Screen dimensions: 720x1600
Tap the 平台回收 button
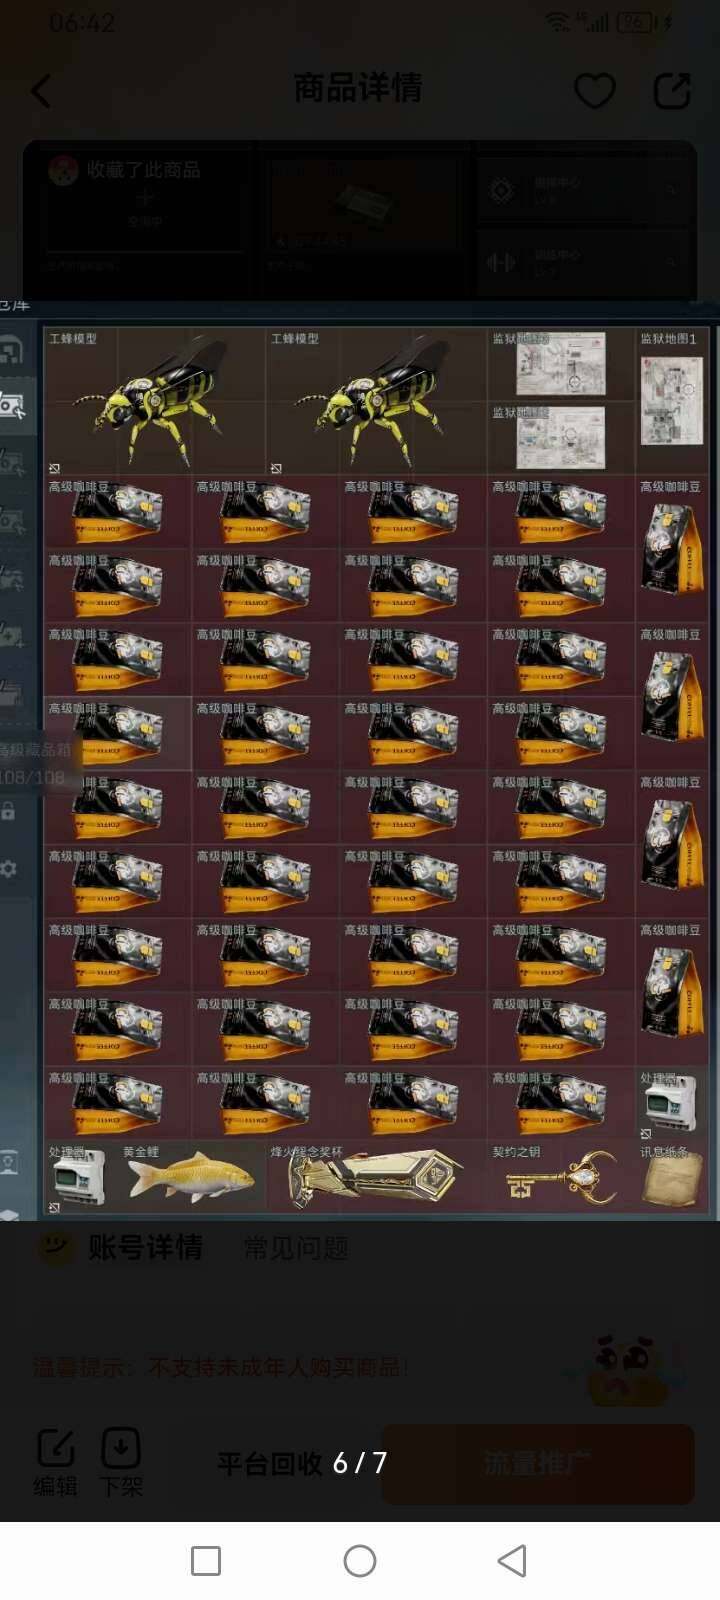pos(270,1464)
